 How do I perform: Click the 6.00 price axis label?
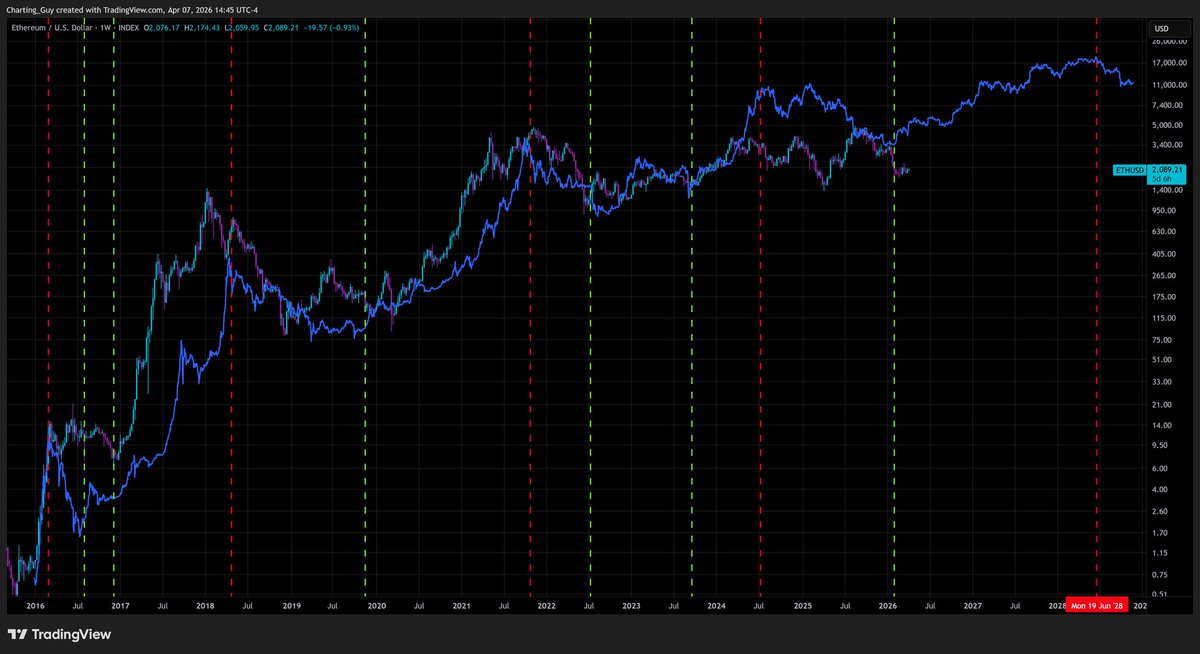click(1160, 469)
